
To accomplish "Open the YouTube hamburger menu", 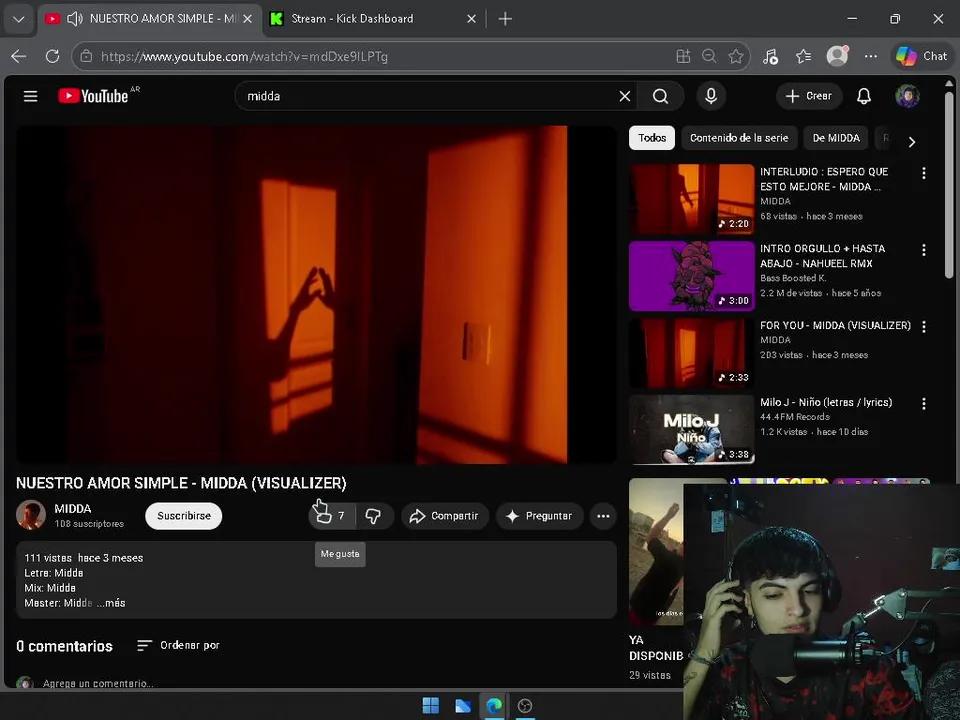I will click(x=30, y=96).
